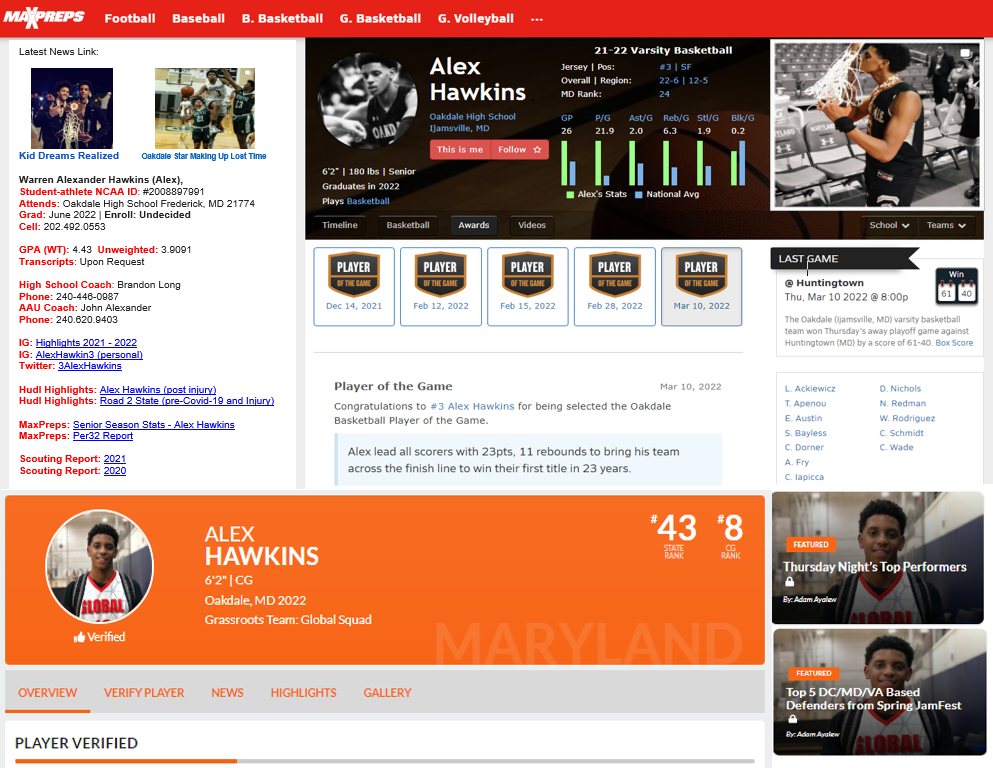This screenshot has width=993, height=768.
Task: Open Oakdale High School link
Action: pyautogui.click(x=472, y=116)
